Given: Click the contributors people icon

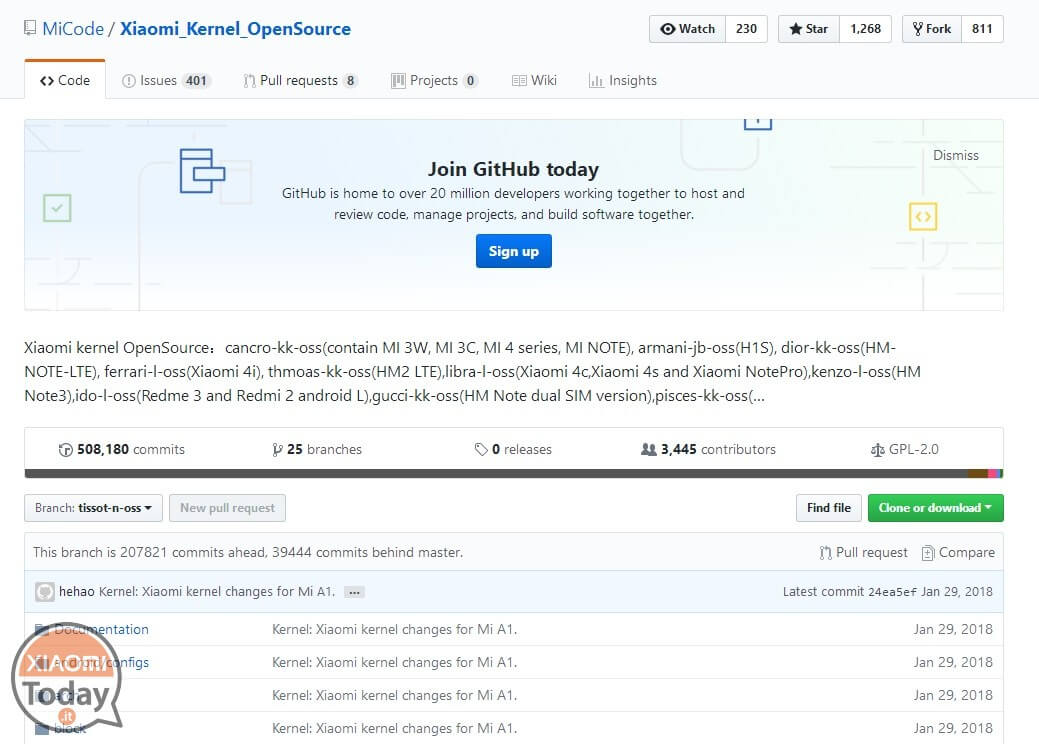Looking at the screenshot, I should point(649,450).
